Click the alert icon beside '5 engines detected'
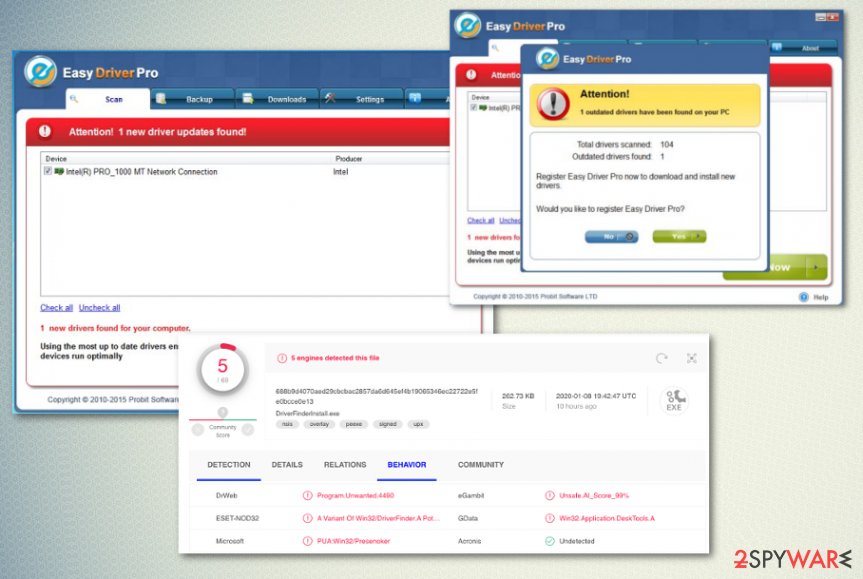 click(282, 358)
